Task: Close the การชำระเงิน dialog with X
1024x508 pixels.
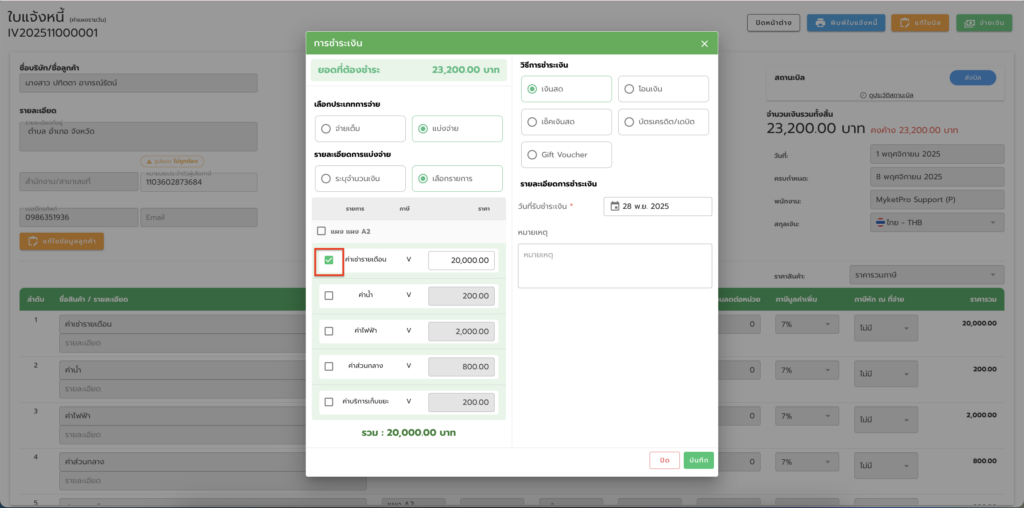Action: pos(704,44)
